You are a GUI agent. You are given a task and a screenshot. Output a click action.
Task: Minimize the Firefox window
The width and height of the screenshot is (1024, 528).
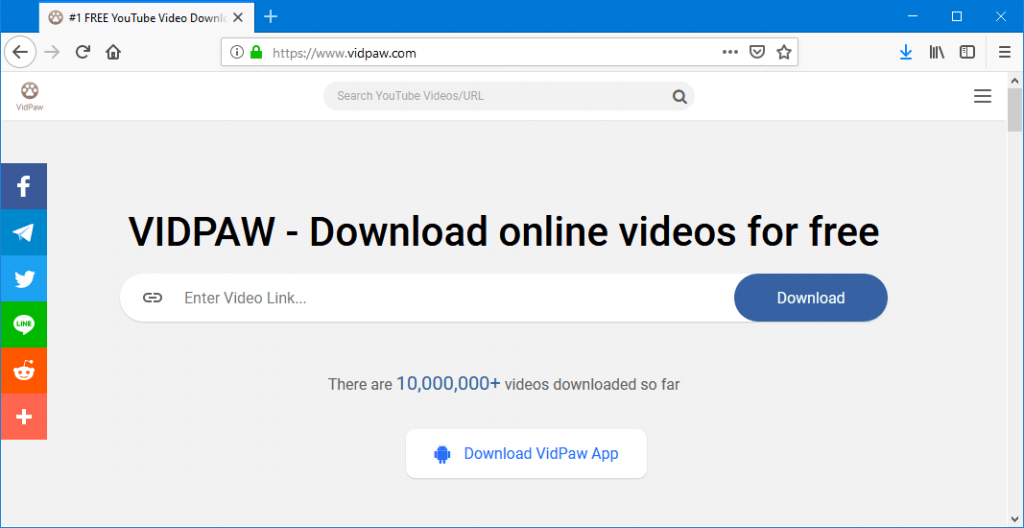pyautogui.click(x=914, y=17)
